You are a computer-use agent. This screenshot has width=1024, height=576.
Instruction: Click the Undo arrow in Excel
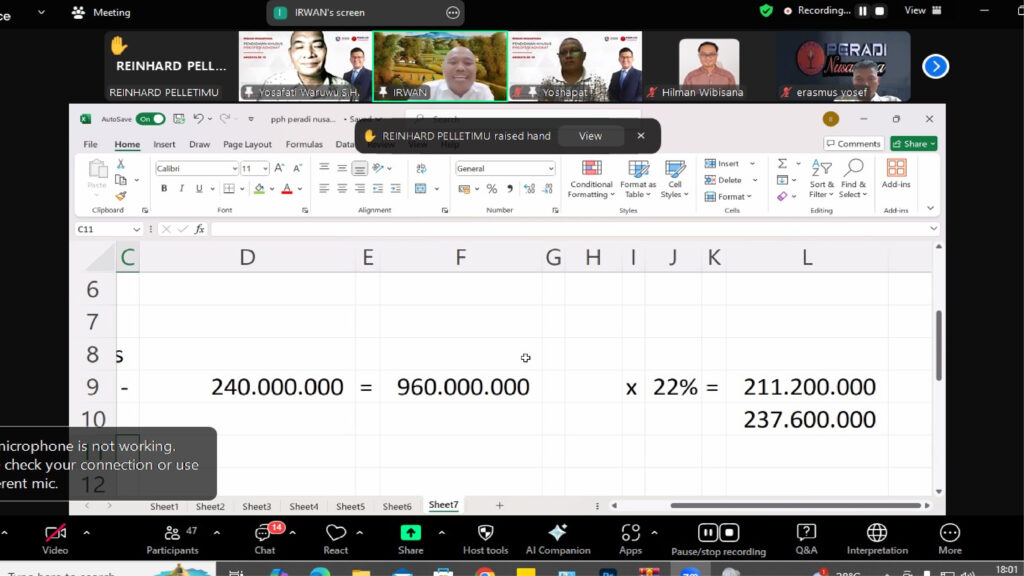pyautogui.click(x=198, y=119)
